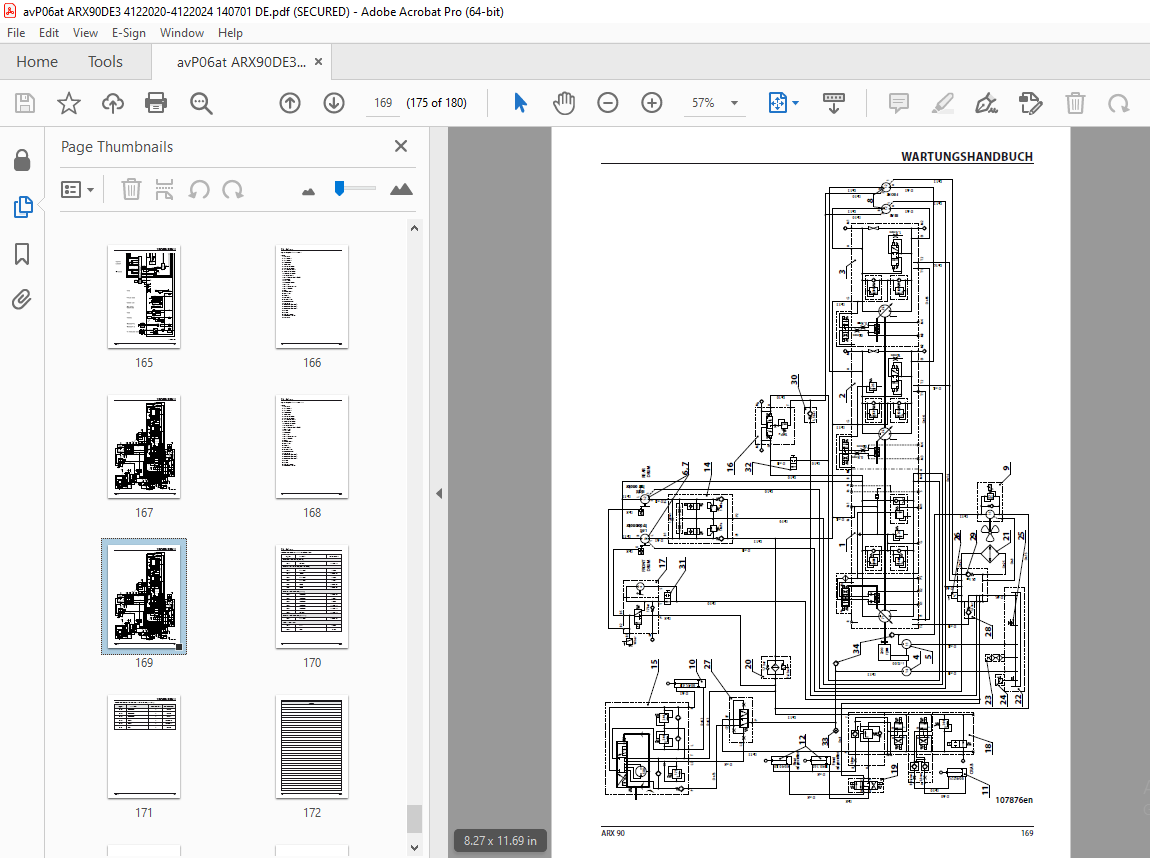
Task: Select page 167 thumbnail
Action: [144, 447]
